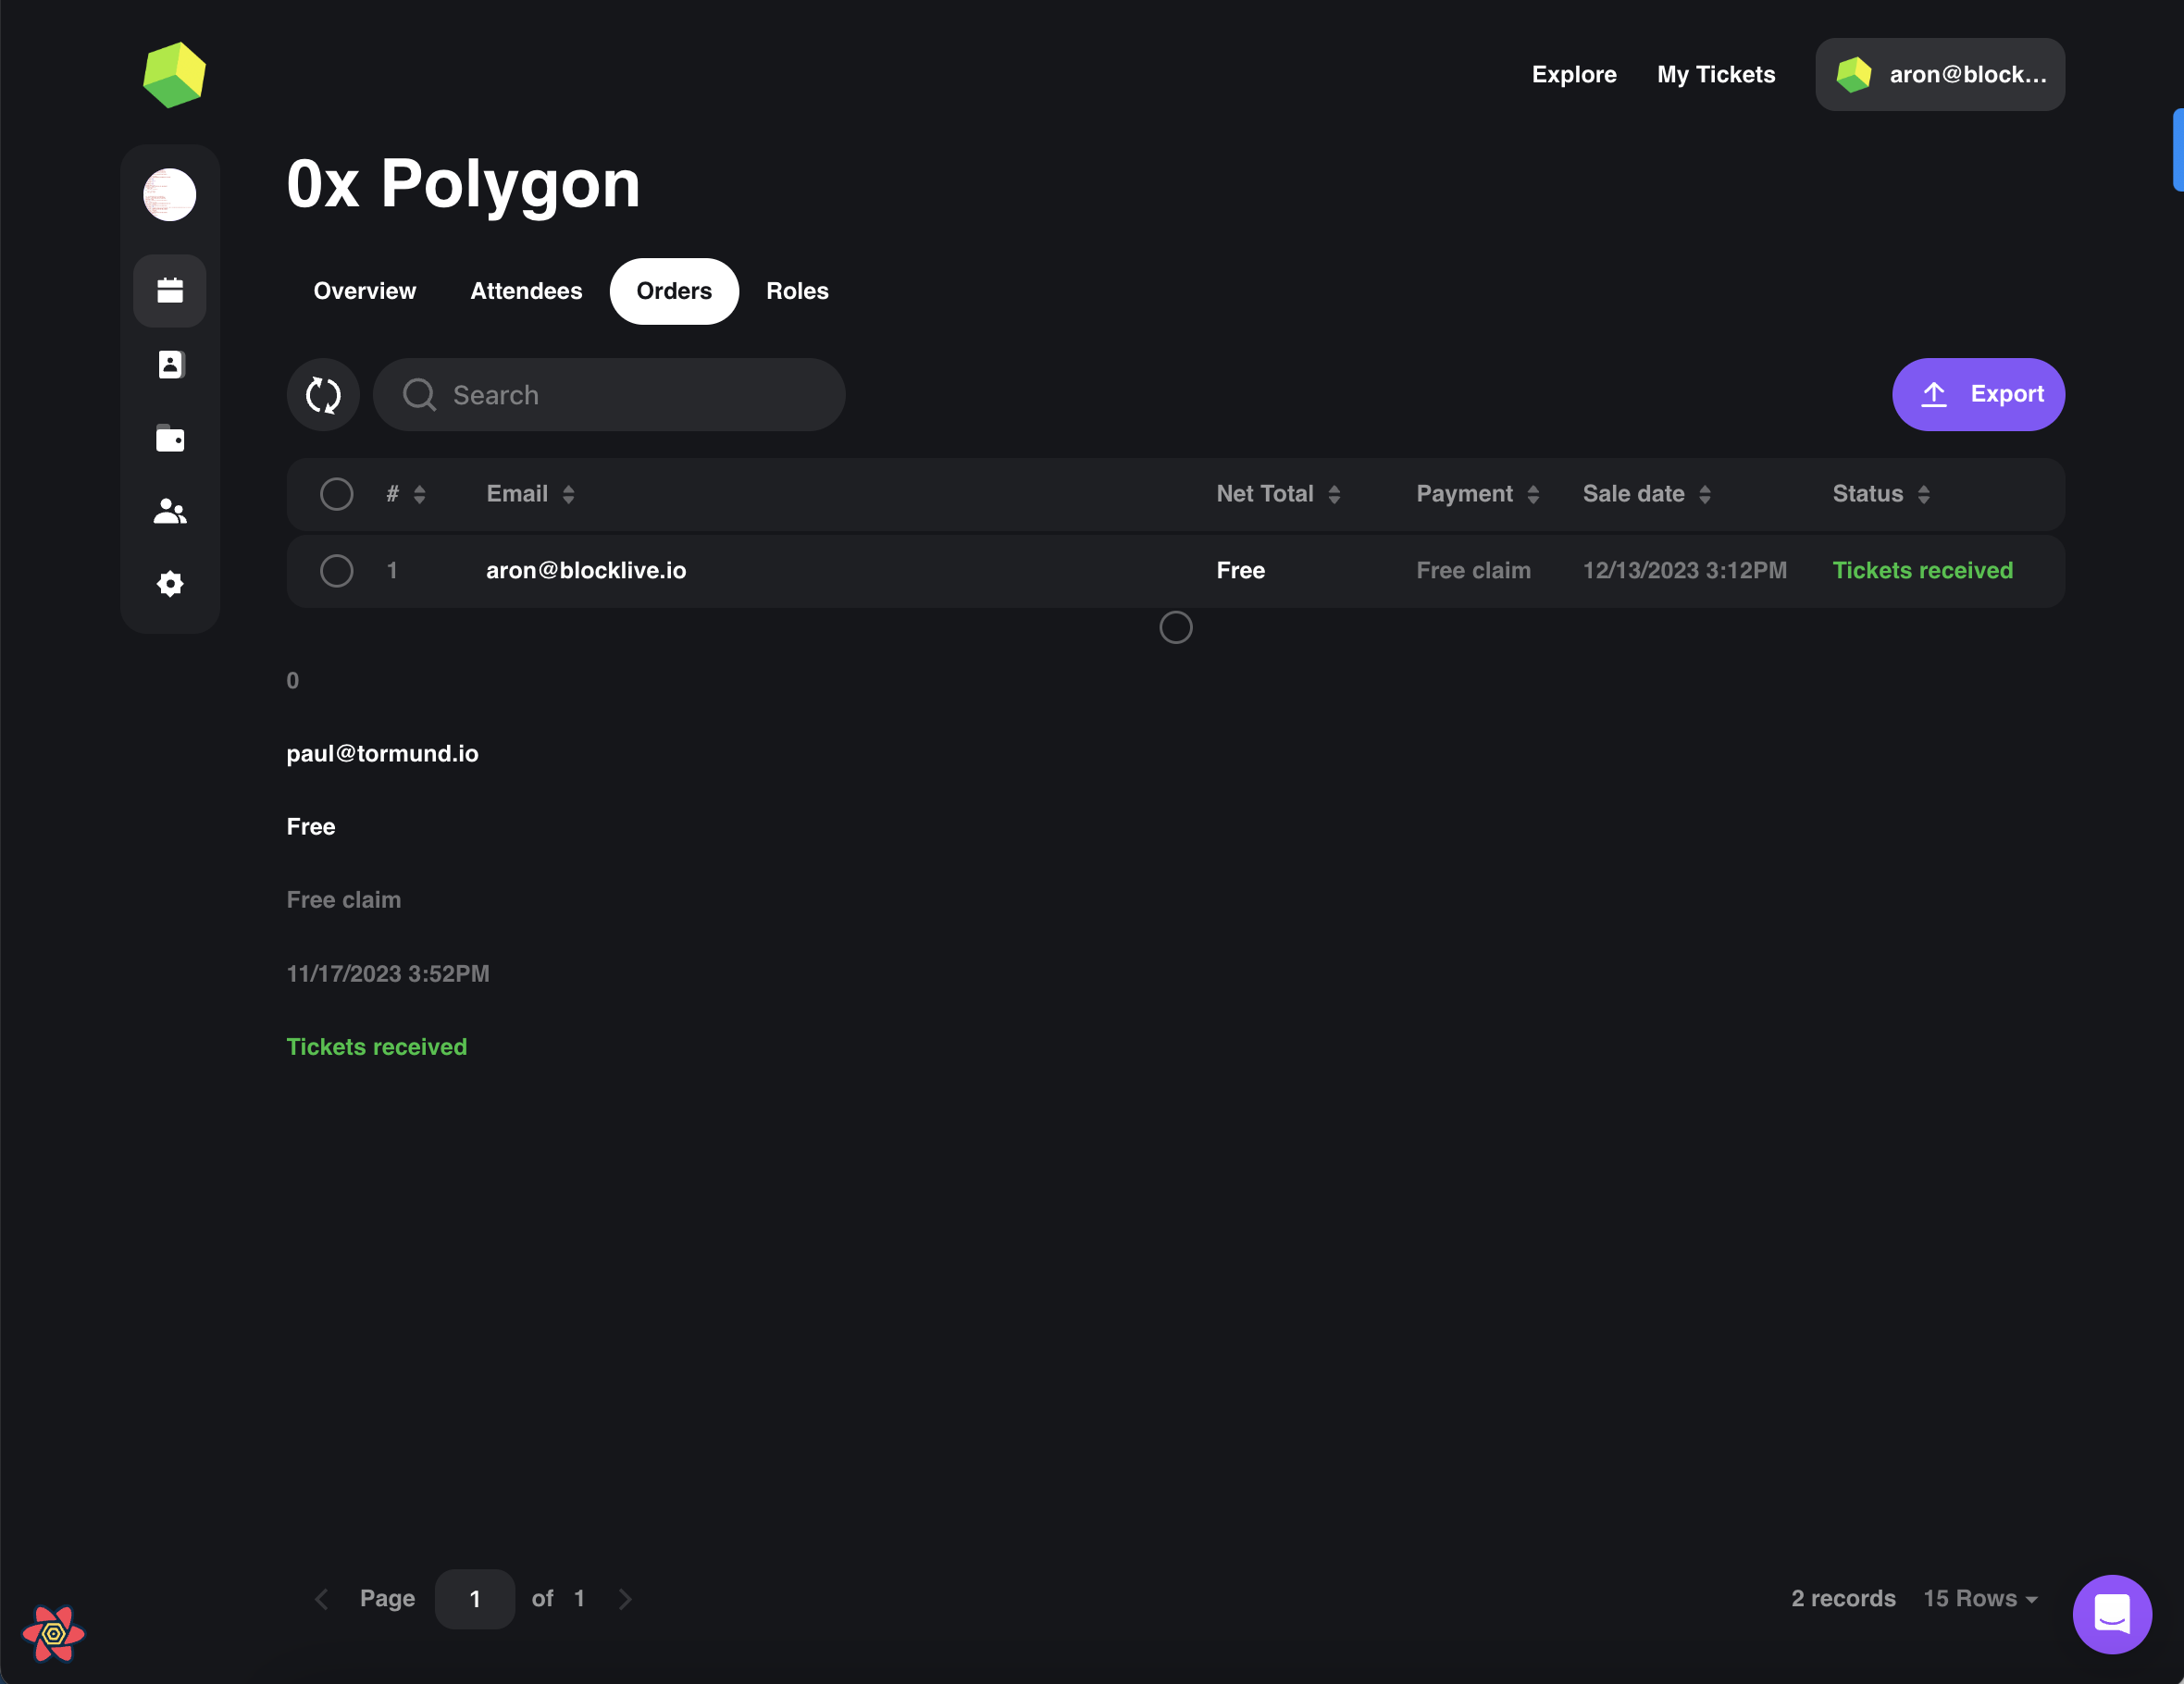Go to previous page arrow
The image size is (2184, 1684).
[x=321, y=1599]
